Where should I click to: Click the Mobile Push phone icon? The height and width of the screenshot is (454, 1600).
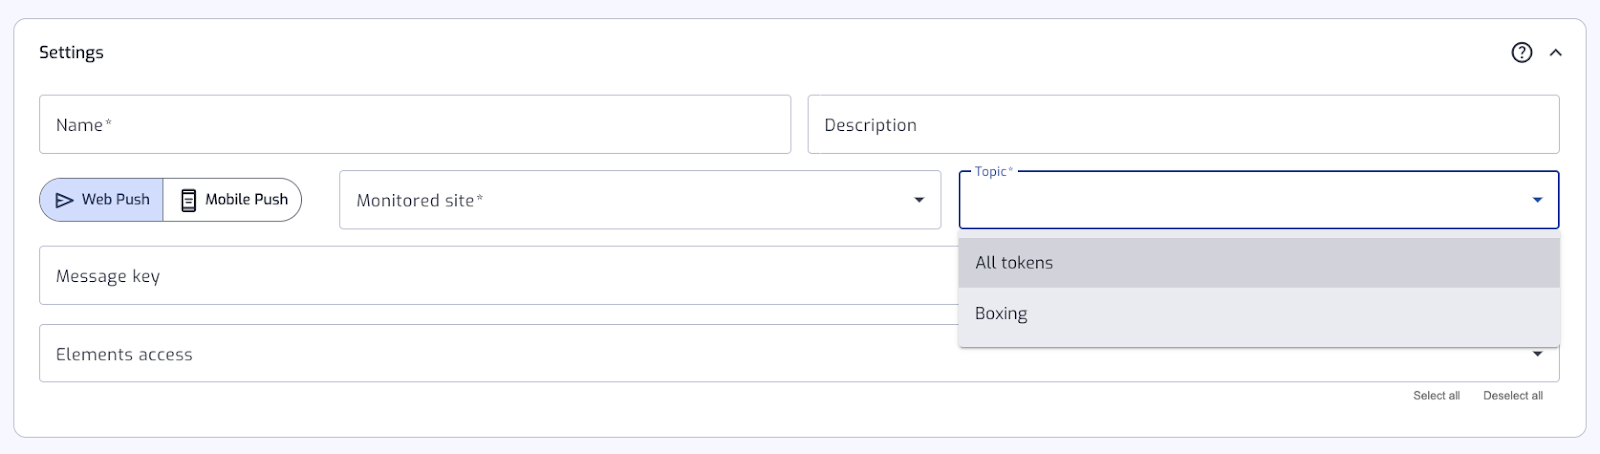pyautogui.click(x=188, y=200)
